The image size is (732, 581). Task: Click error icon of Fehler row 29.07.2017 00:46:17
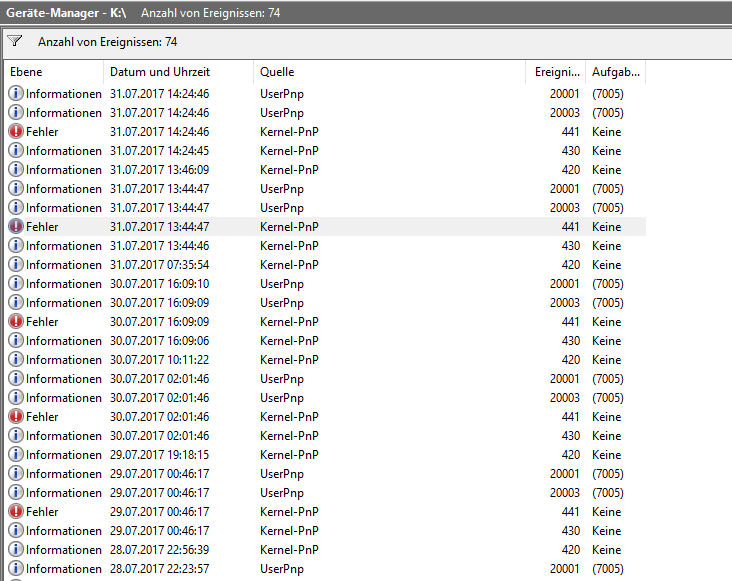pyautogui.click(x=16, y=511)
